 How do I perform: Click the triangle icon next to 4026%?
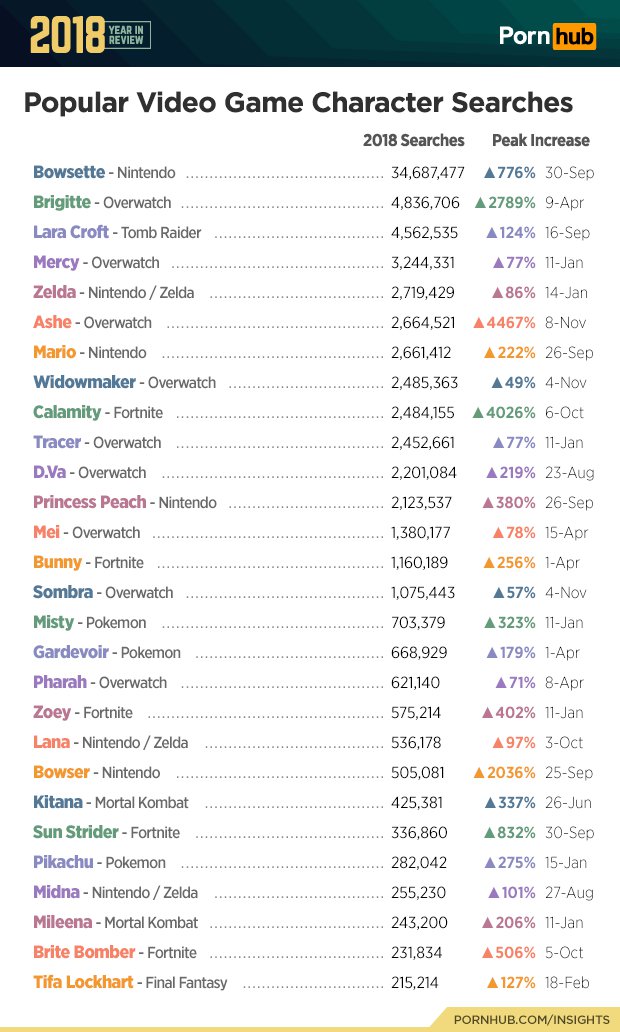click(479, 413)
